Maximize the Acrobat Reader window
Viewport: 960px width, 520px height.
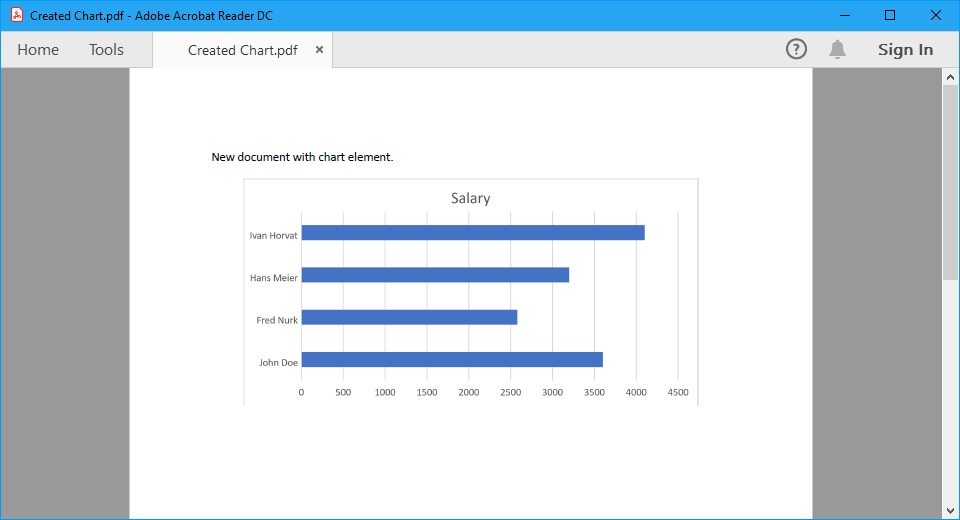click(890, 15)
